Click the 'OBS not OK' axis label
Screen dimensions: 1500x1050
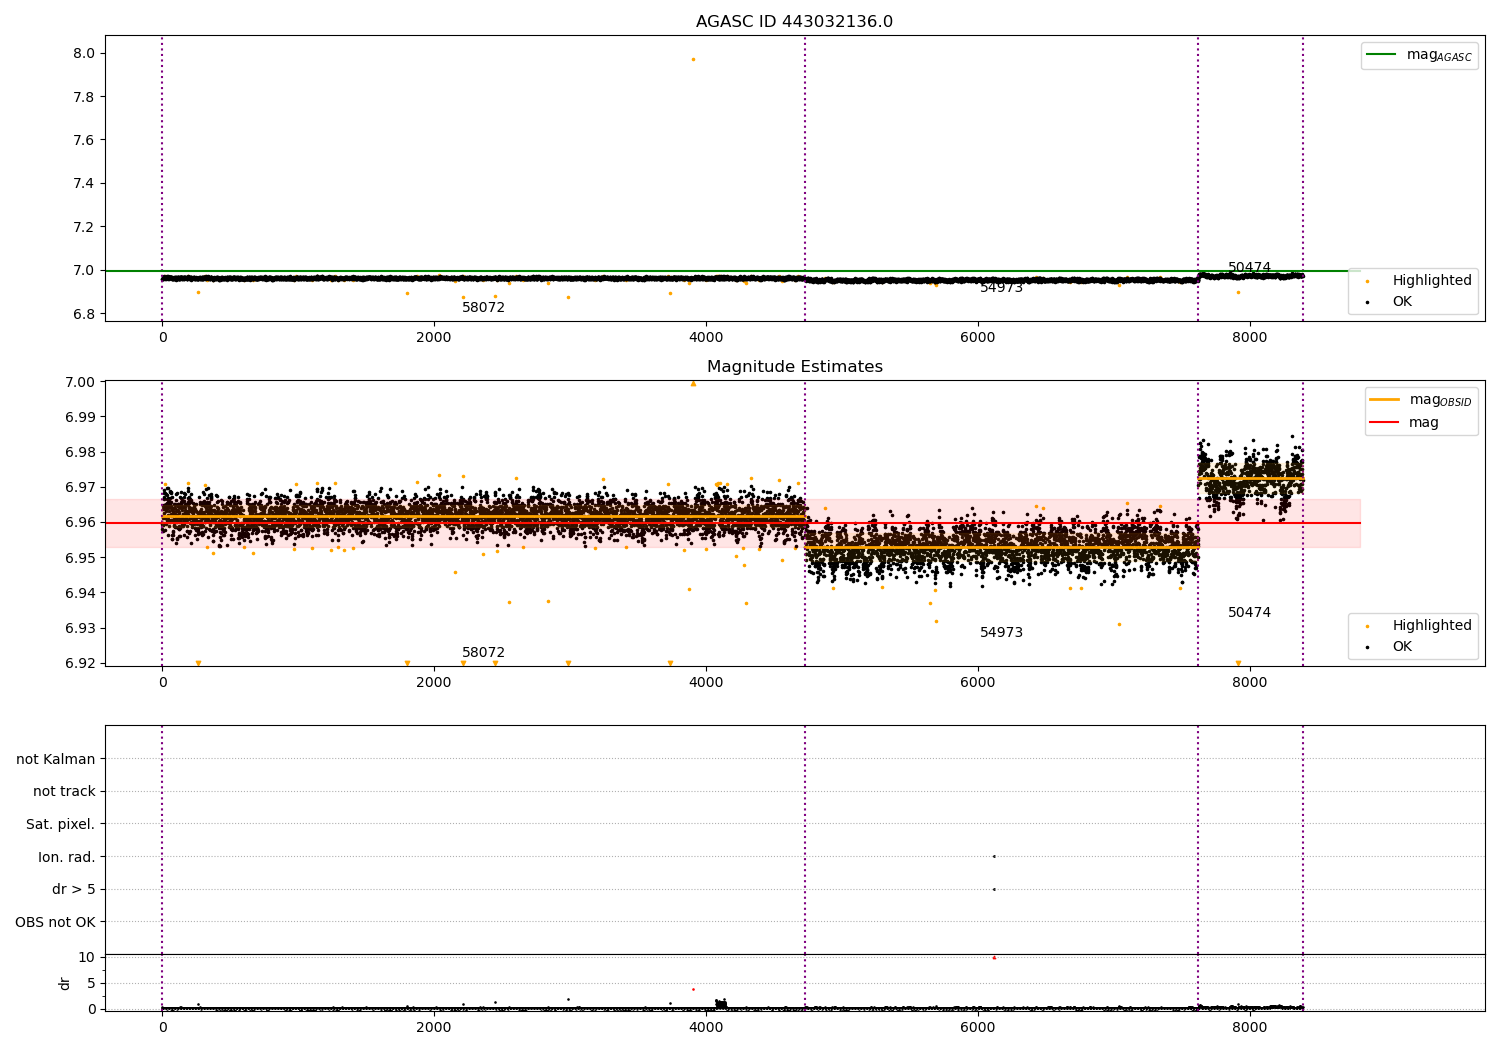pyautogui.click(x=55, y=922)
